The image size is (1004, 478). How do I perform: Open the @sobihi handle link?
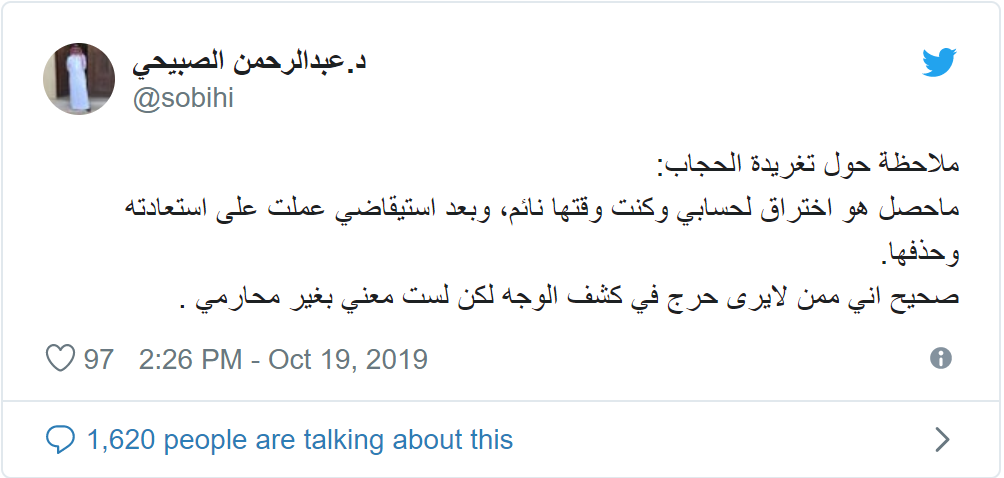click(x=183, y=99)
